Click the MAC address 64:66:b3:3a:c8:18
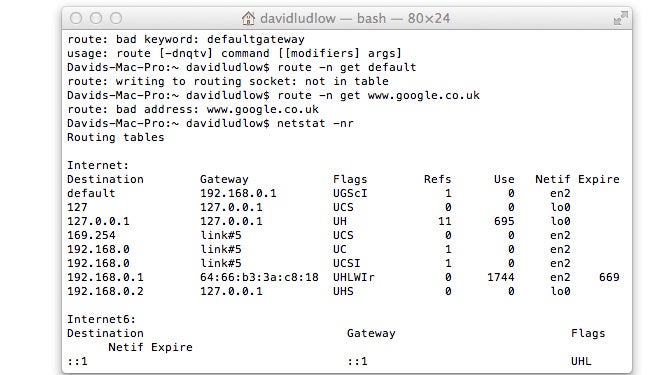 click(x=259, y=277)
